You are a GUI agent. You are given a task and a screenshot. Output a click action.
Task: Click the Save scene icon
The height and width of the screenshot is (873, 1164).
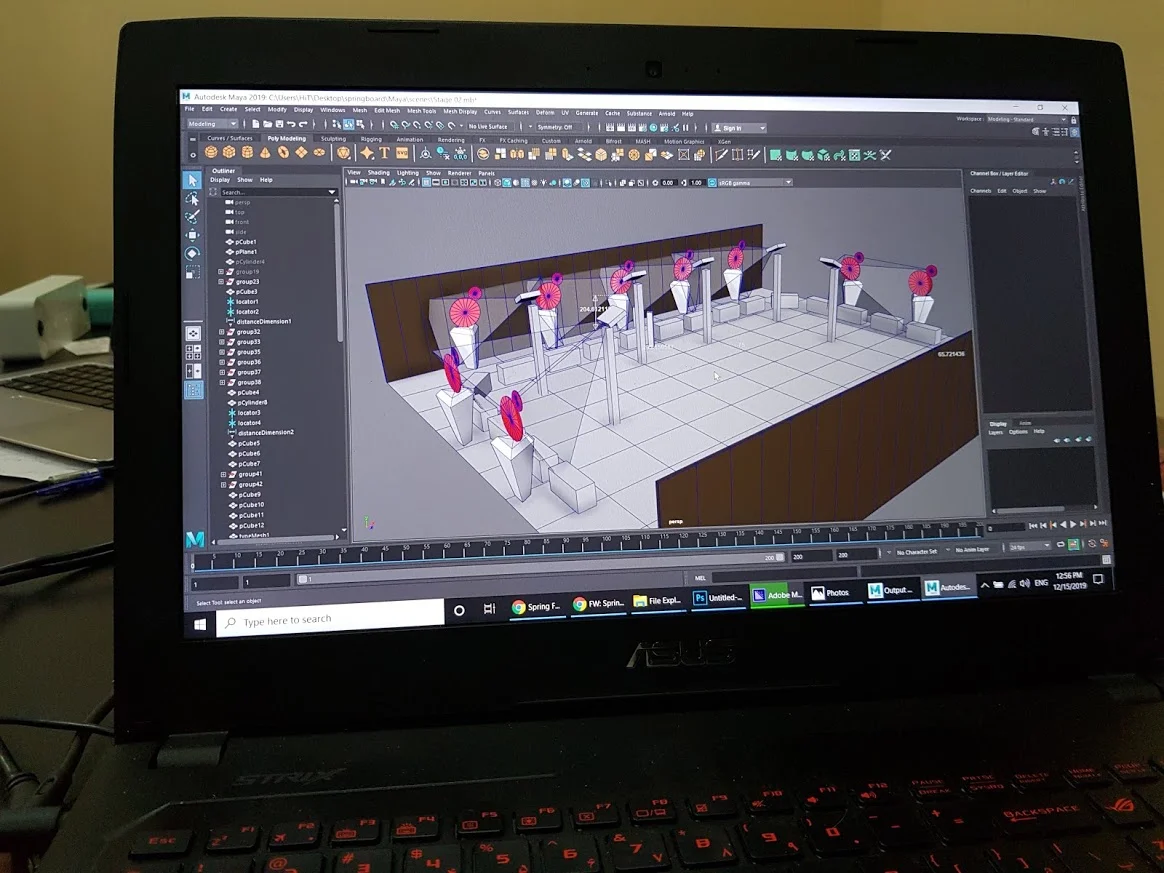279,124
